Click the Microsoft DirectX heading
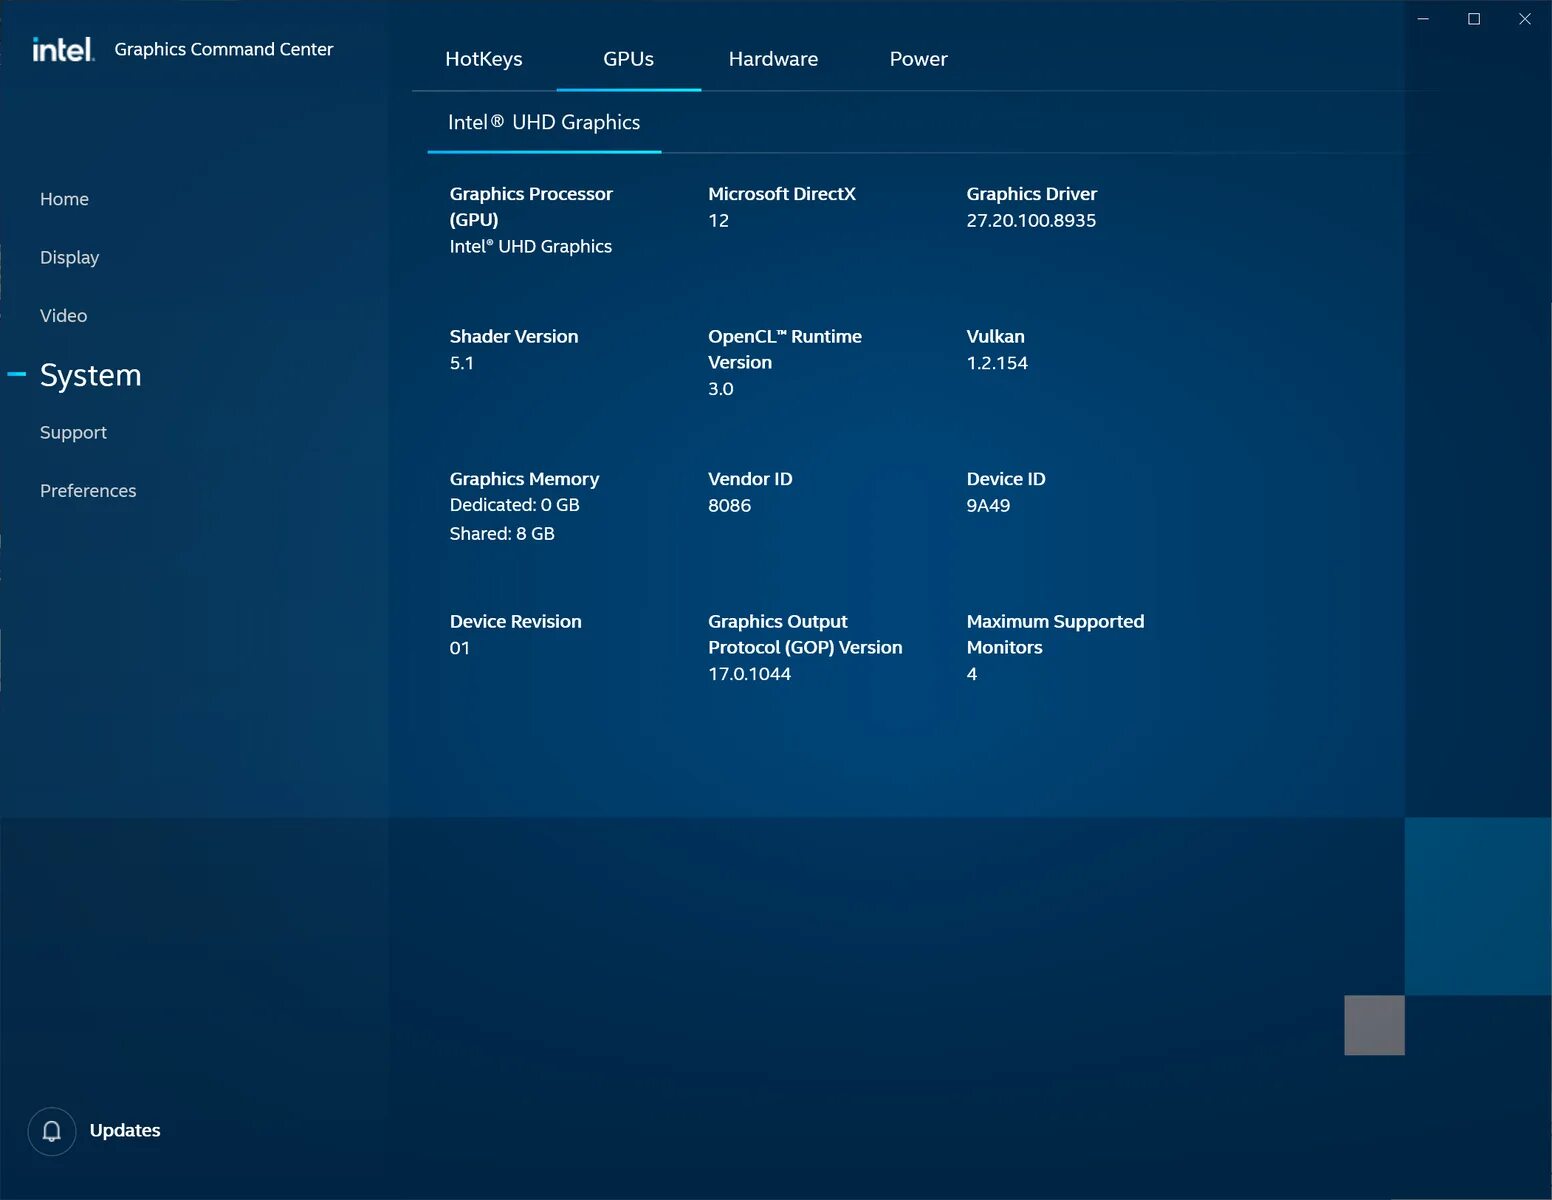Screen dimensions: 1552x1200 coord(782,194)
